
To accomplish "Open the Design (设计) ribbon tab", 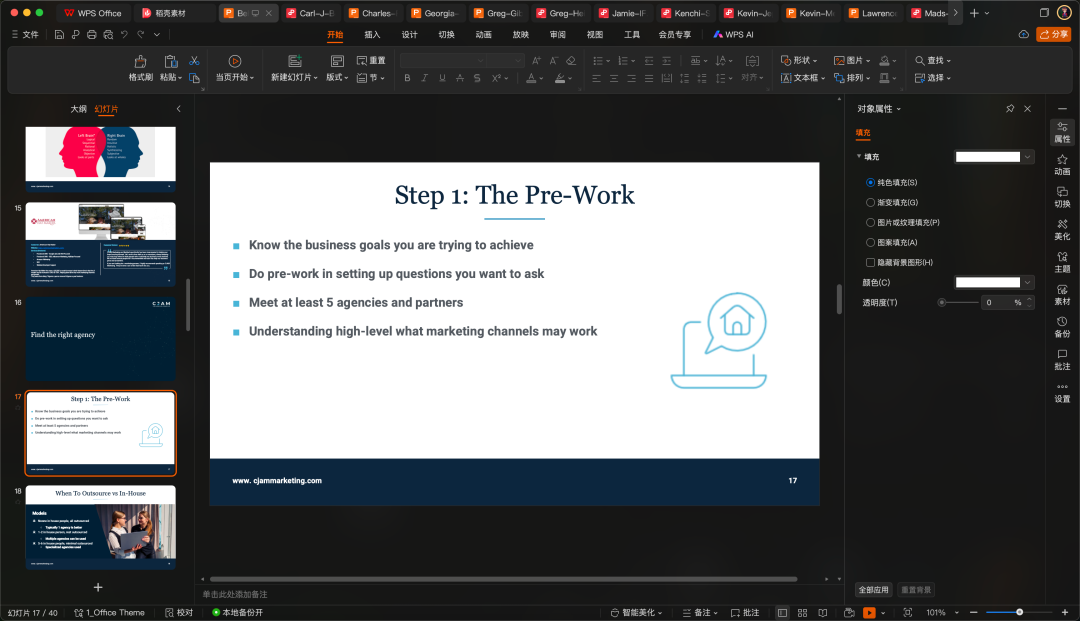I will (x=409, y=34).
